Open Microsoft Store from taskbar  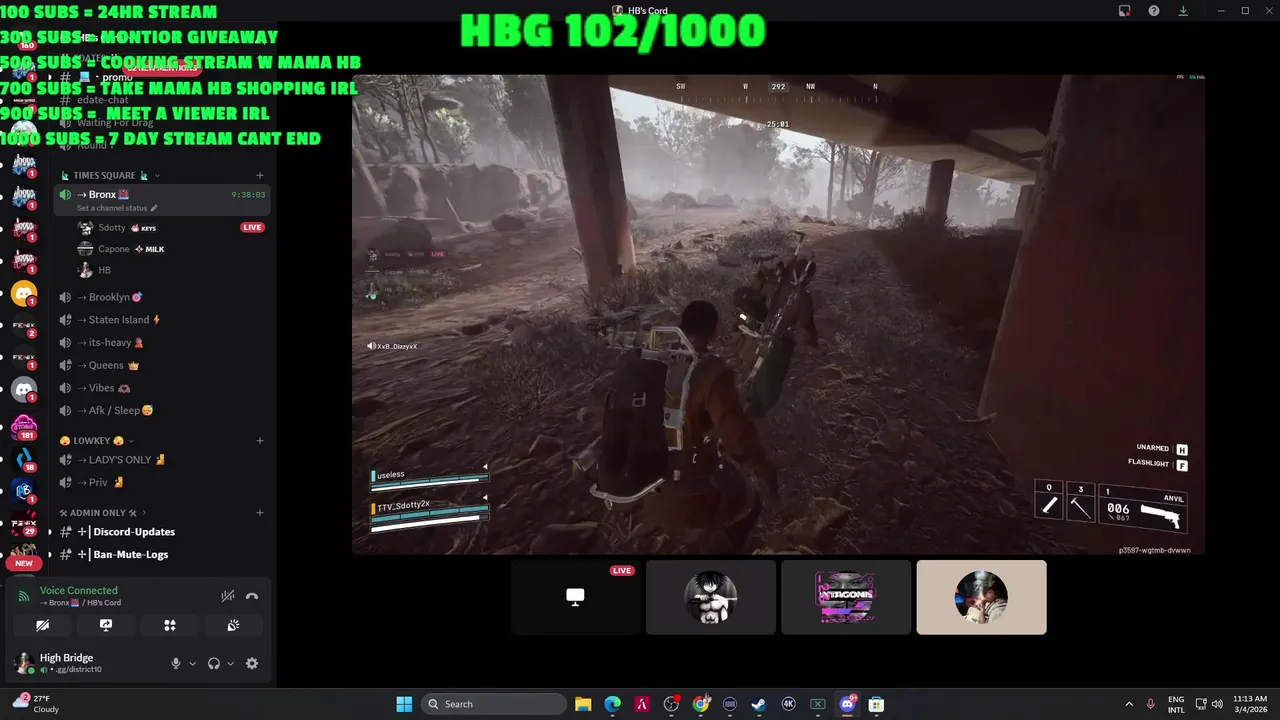point(877,704)
